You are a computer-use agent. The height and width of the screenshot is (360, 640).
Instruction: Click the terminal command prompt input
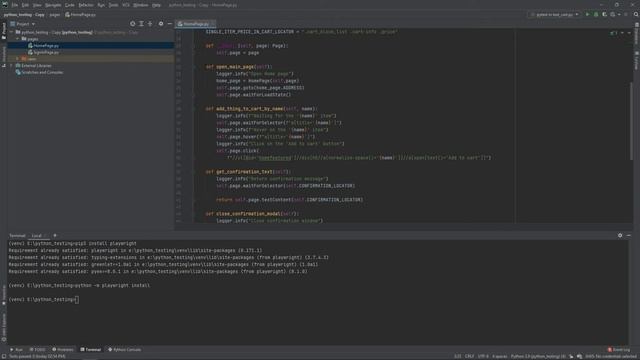point(77,300)
